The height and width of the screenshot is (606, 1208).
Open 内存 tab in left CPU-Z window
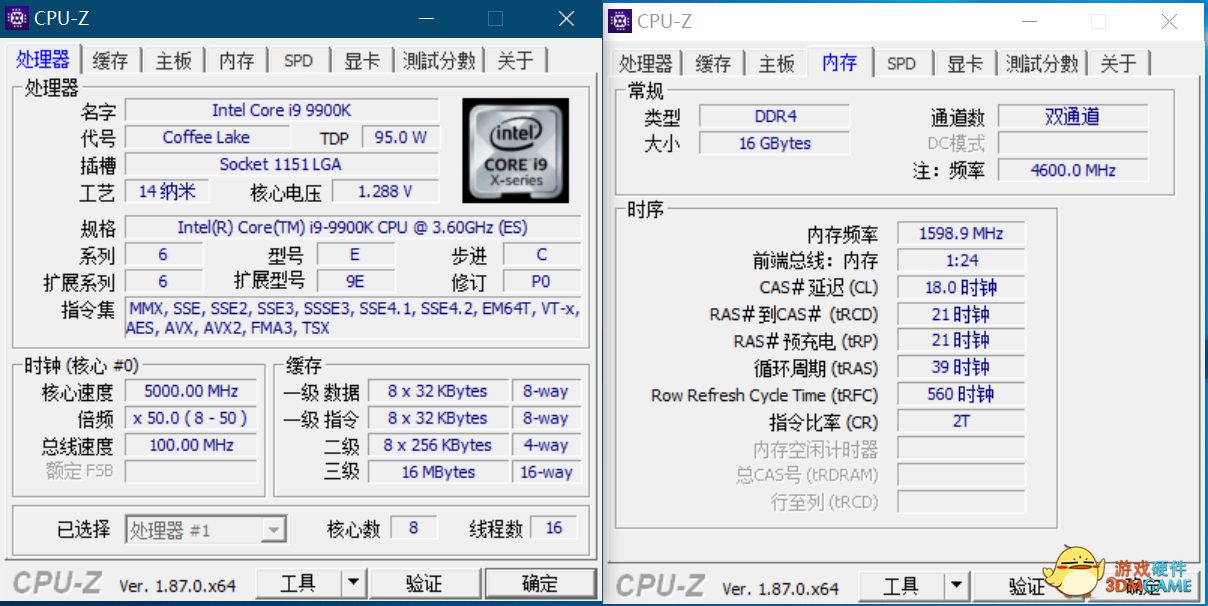pos(237,61)
